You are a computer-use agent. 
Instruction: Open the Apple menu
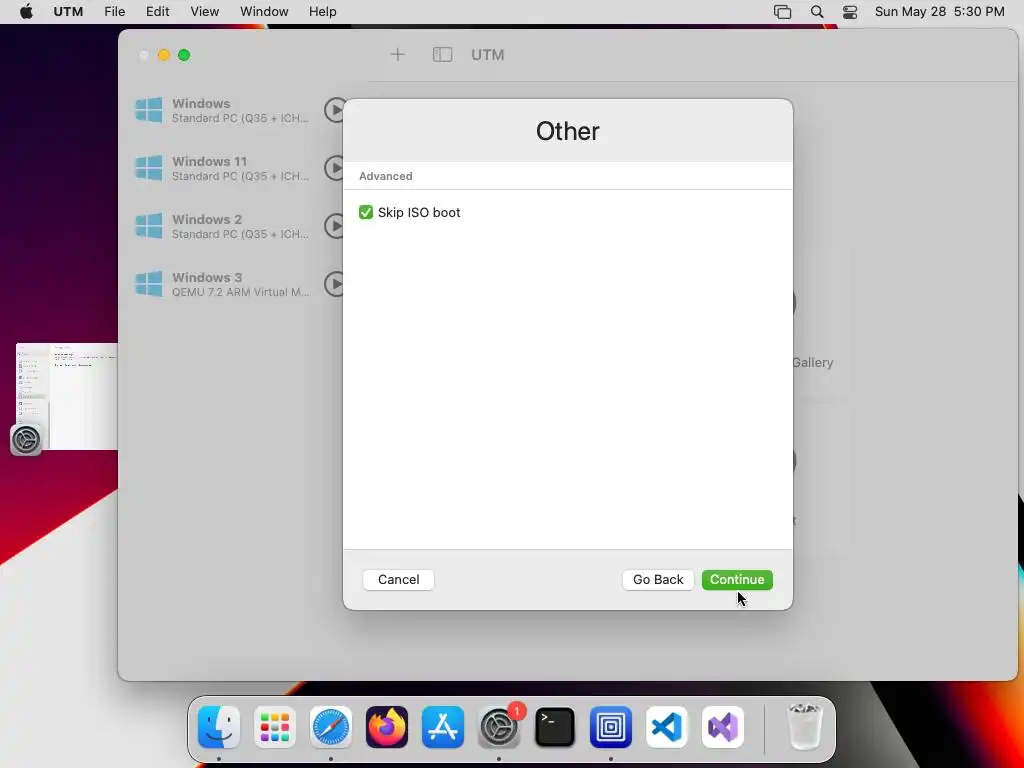pos(26,12)
